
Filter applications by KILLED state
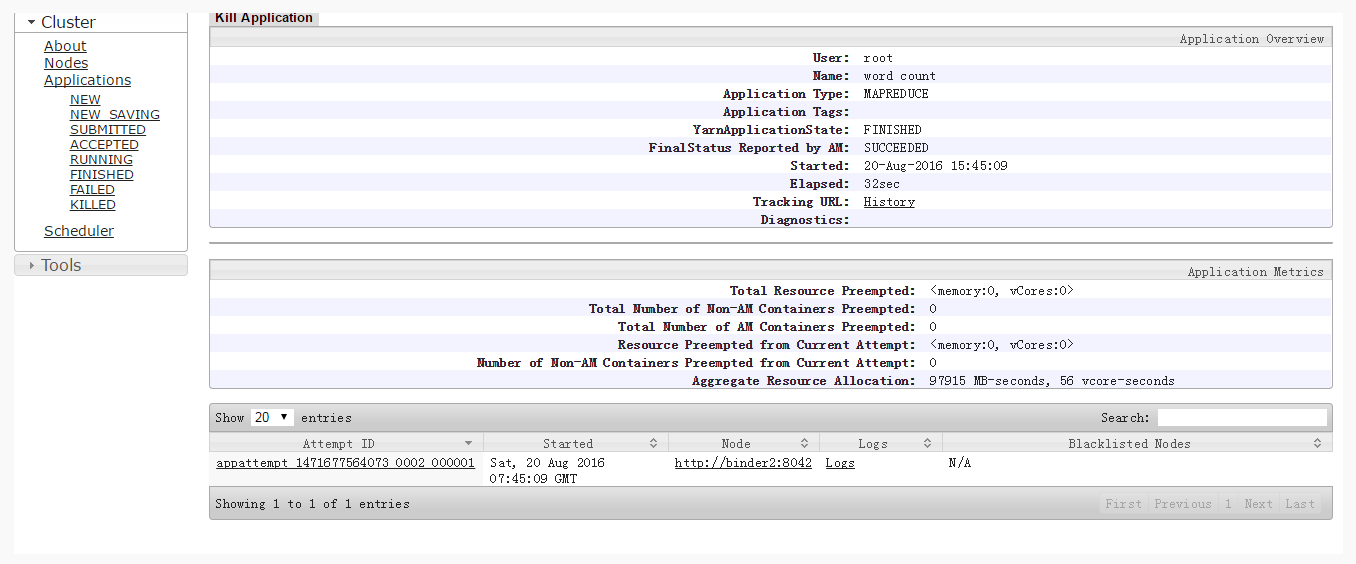[93, 205]
